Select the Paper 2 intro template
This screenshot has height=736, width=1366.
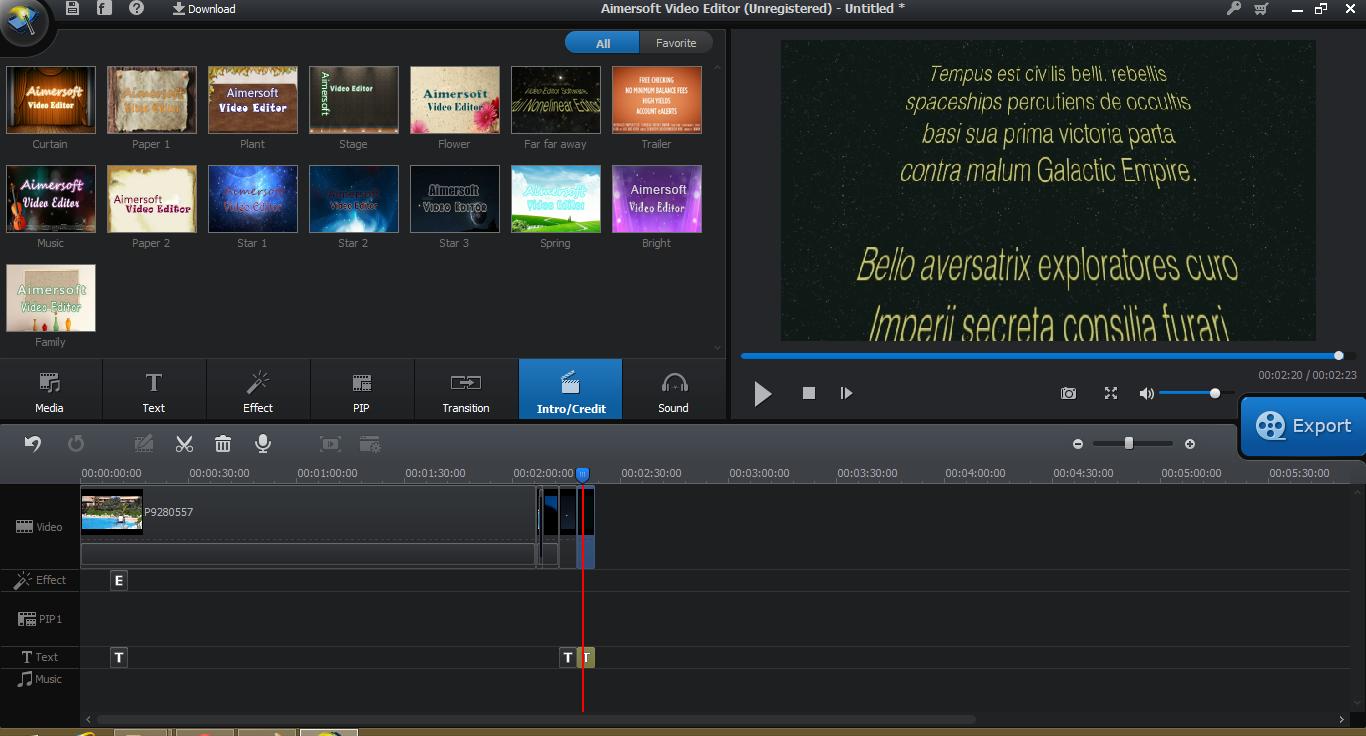tap(152, 199)
